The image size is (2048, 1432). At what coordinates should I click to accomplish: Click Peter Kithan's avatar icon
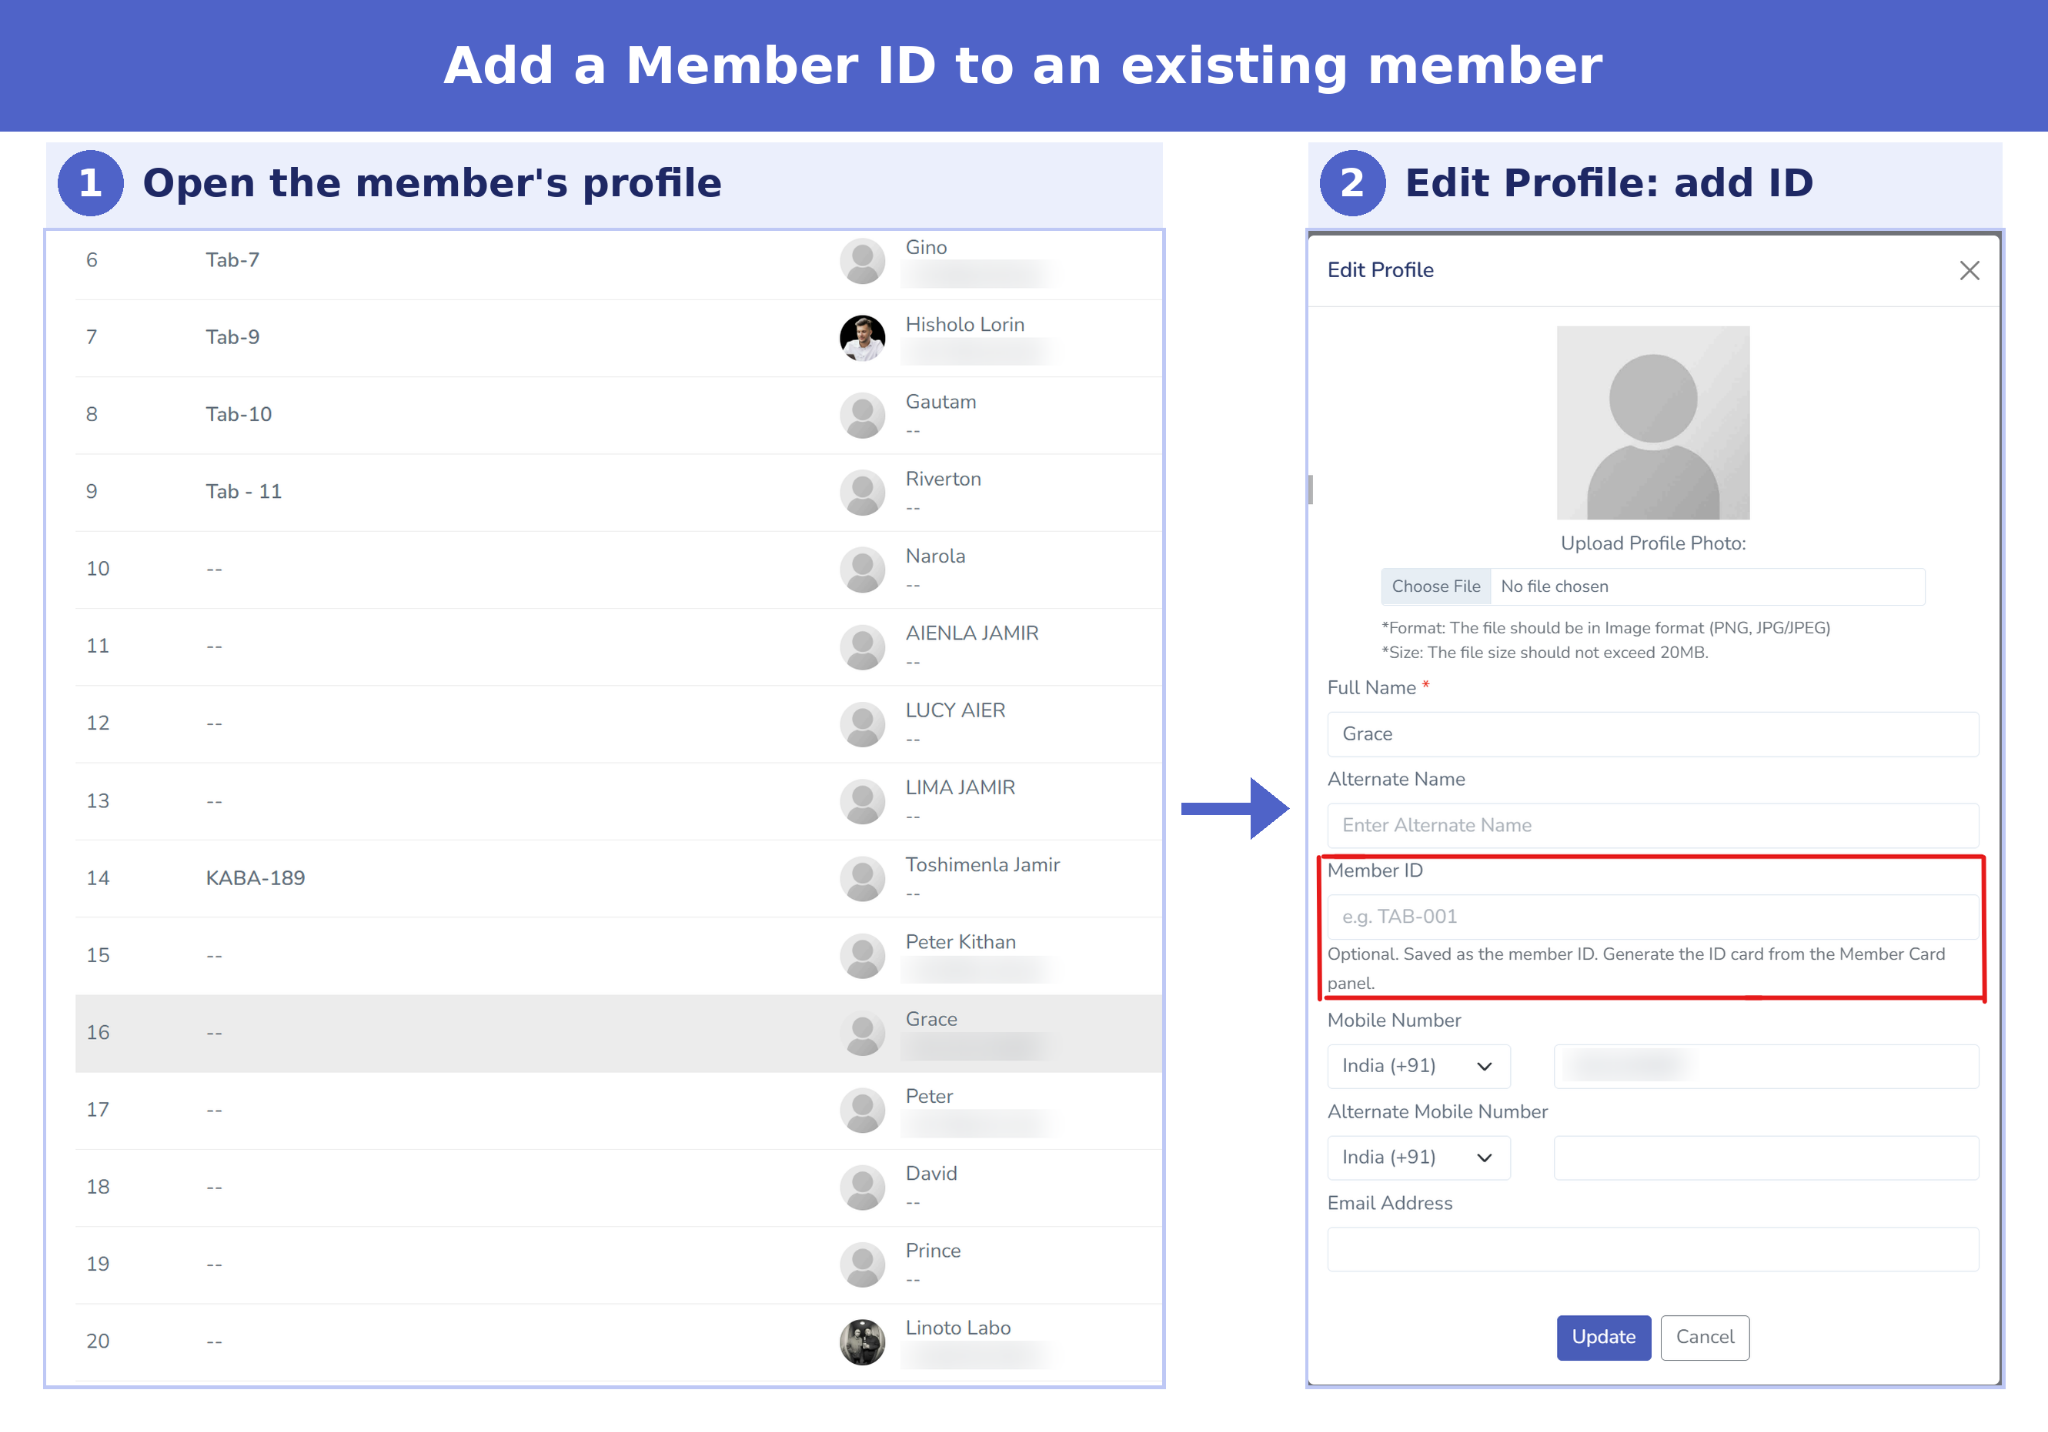862,956
